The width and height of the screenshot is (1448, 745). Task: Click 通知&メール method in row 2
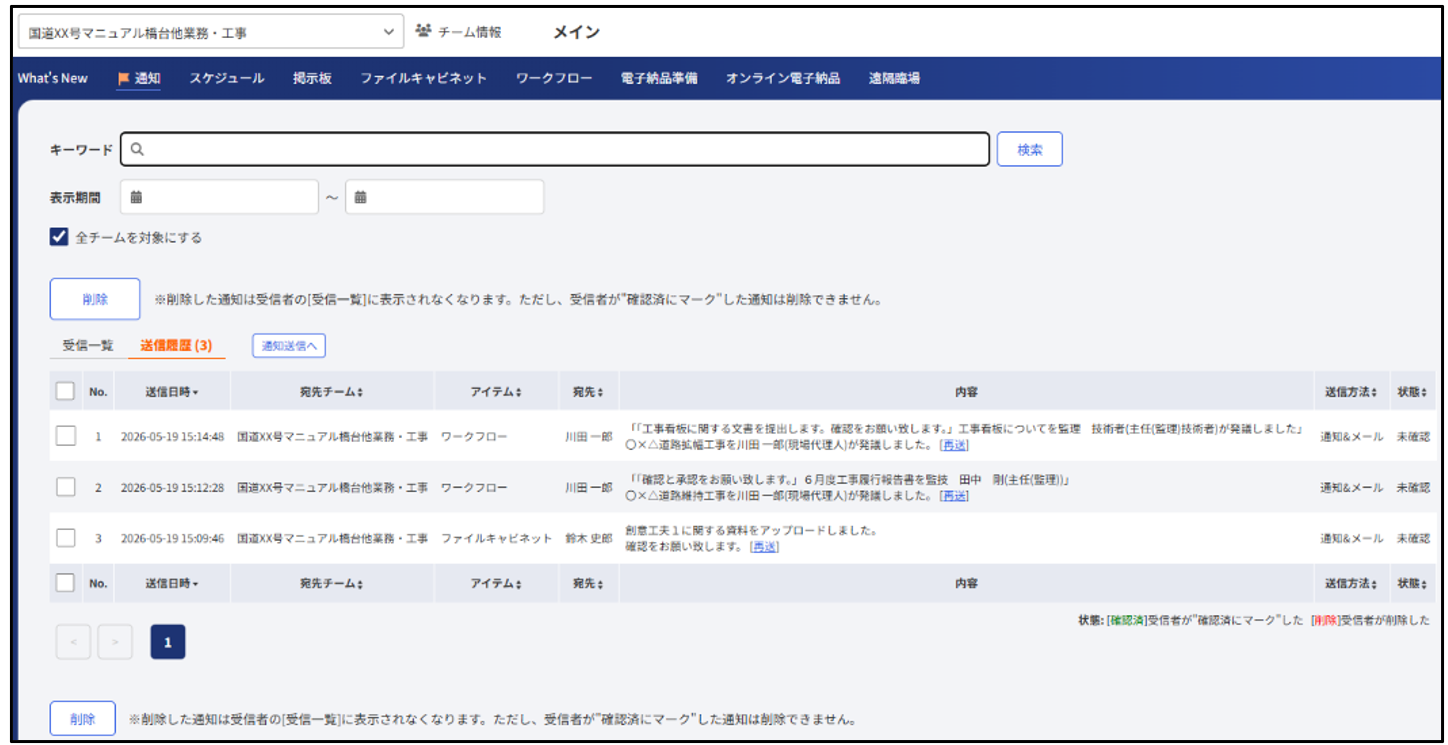click(x=1352, y=488)
